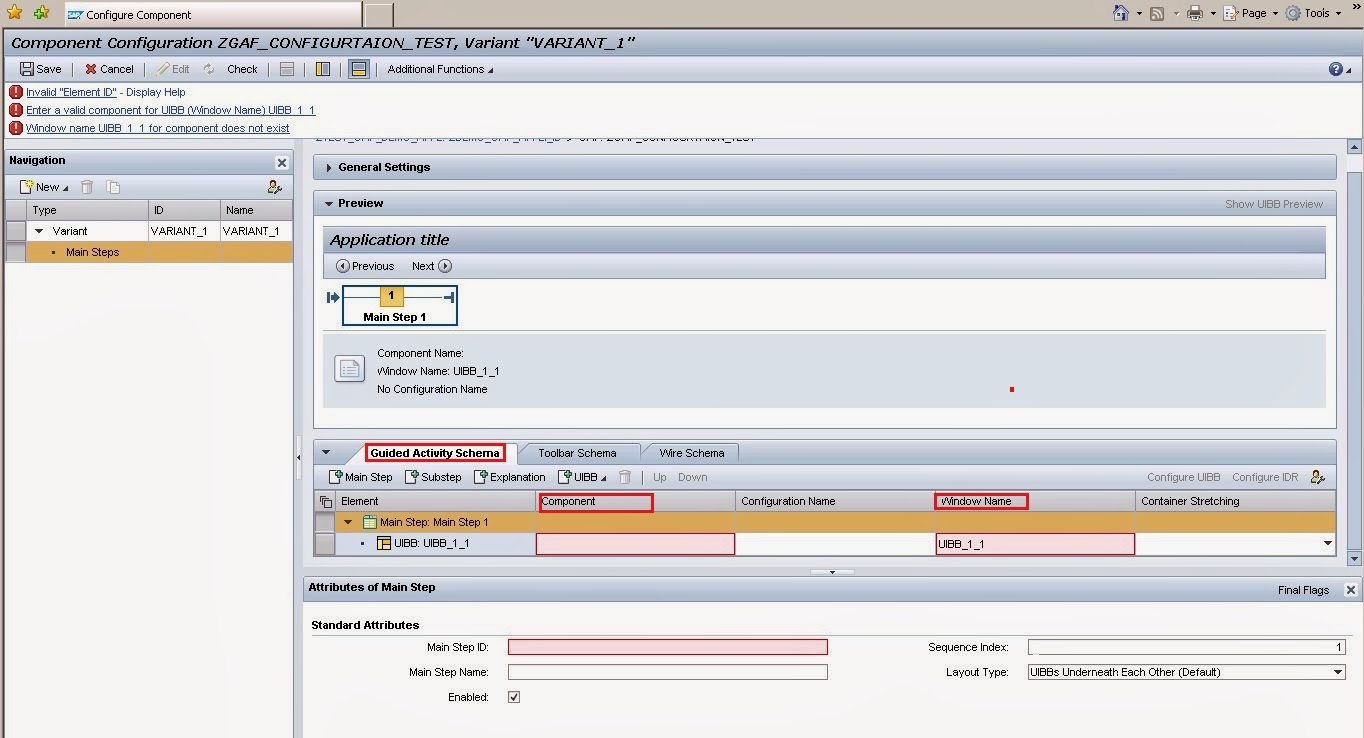Switch to the Wire Schema tab

tap(691, 453)
